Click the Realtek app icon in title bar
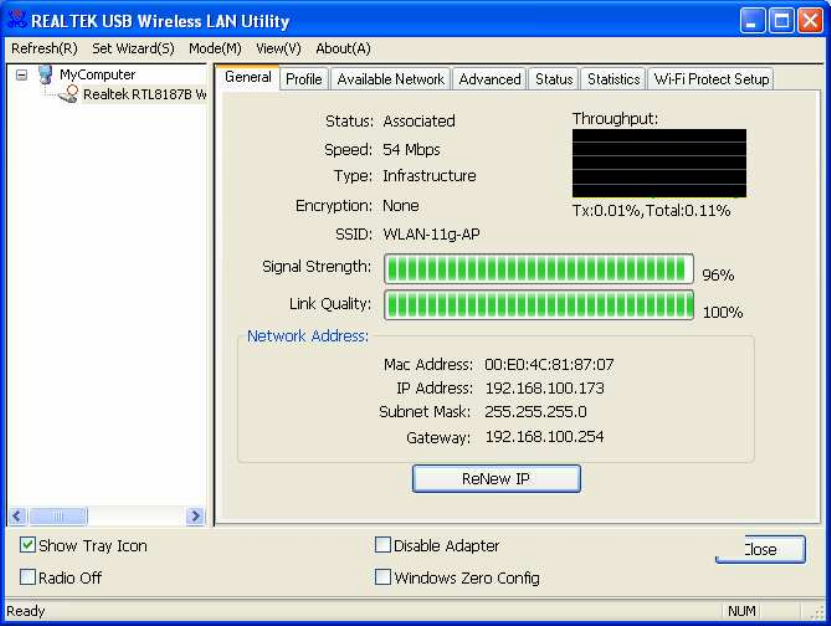The image size is (831, 626). 17,20
